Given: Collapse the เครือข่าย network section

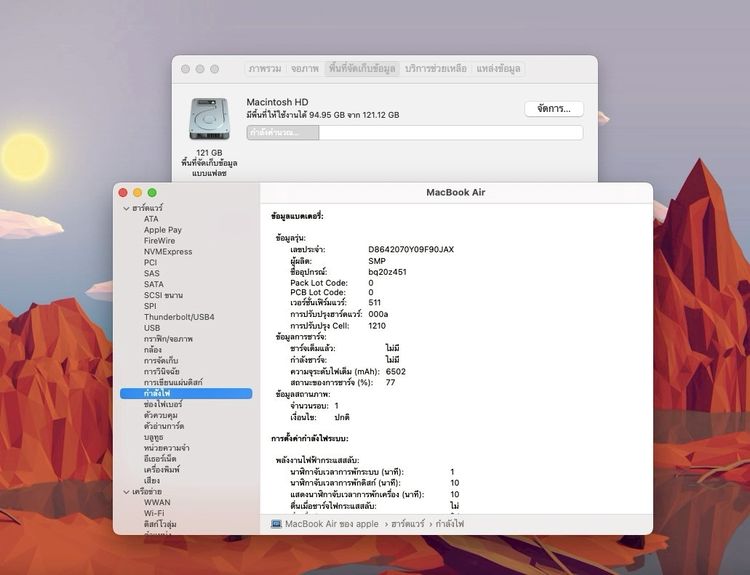Looking at the screenshot, I should pyautogui.click(x=126, y=492).
